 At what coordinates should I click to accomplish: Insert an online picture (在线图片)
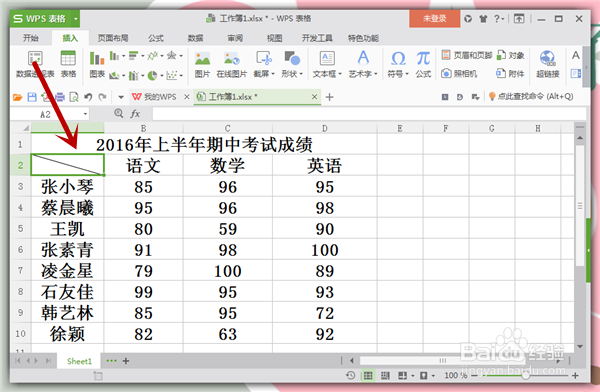(x=232, y=64)
